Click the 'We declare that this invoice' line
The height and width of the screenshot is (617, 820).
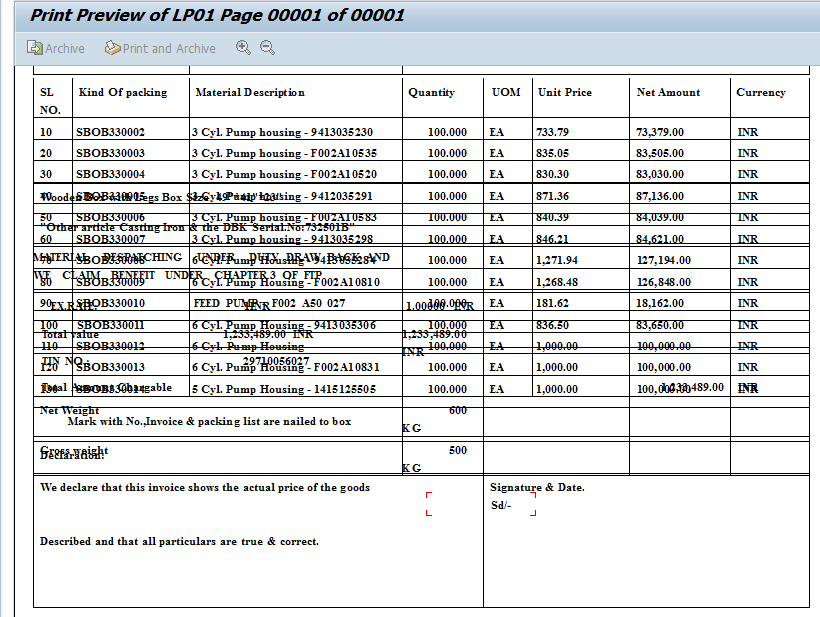(205, 487)
